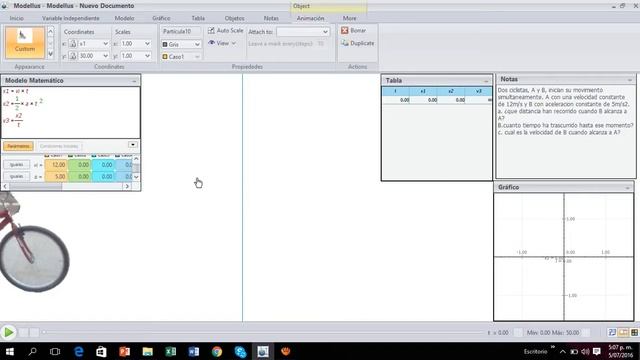Click the first layout icon at bottom right
640x360 pixels.
click(612, 332)
